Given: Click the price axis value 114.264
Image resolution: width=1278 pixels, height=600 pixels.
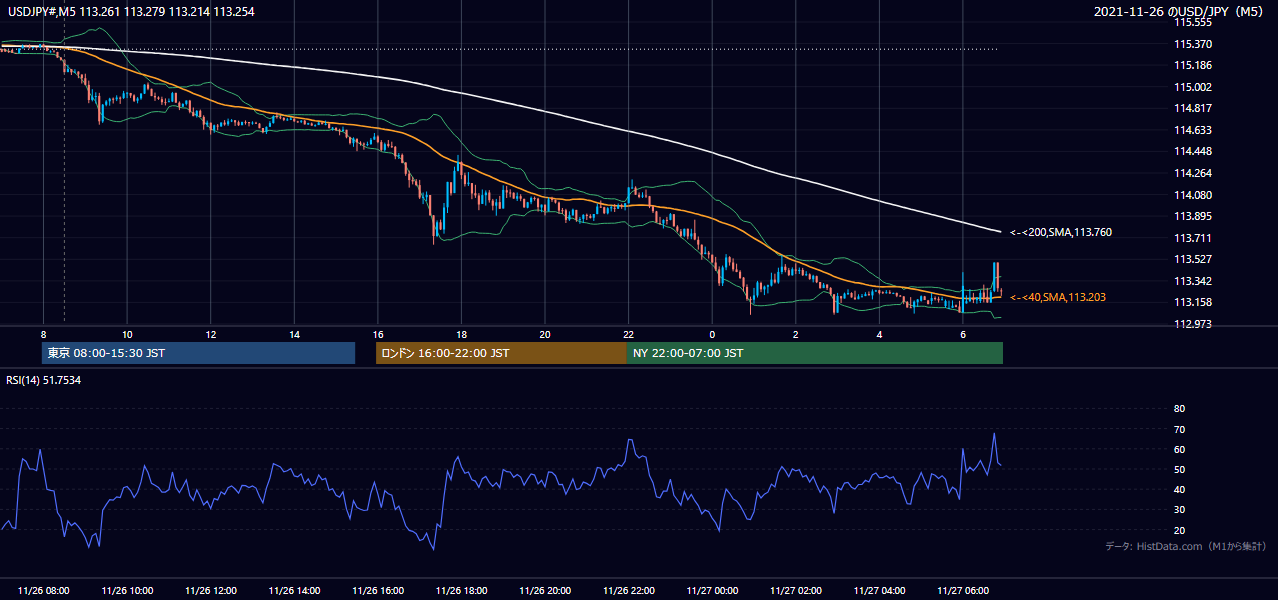Looking at the screenshot, I should (1192, 173).
